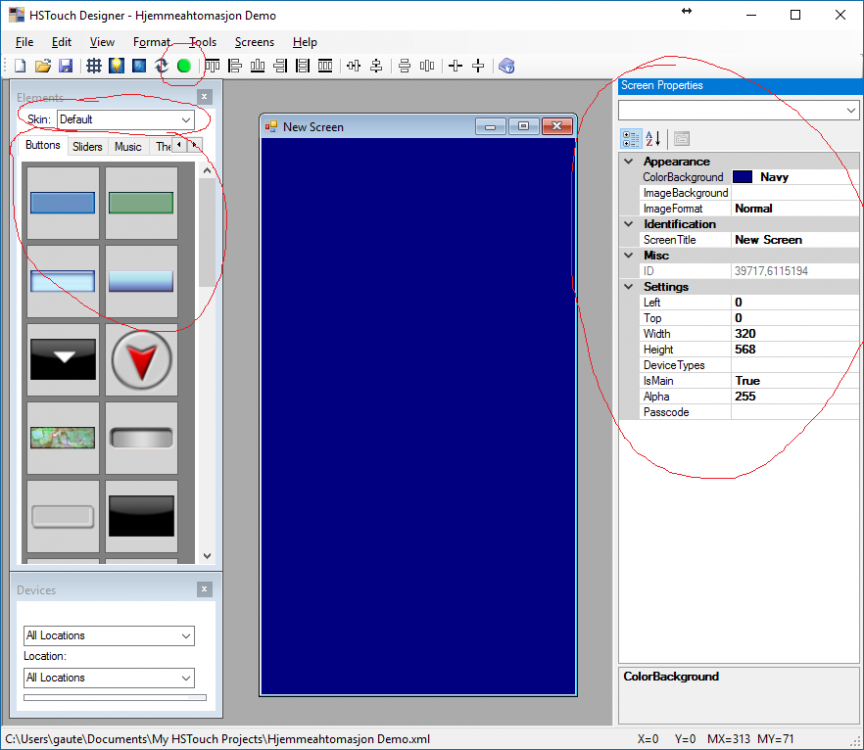The height and width of the screenshot is (750, 864).
Task: Open the Screens menu
Action: pos(254,42)
